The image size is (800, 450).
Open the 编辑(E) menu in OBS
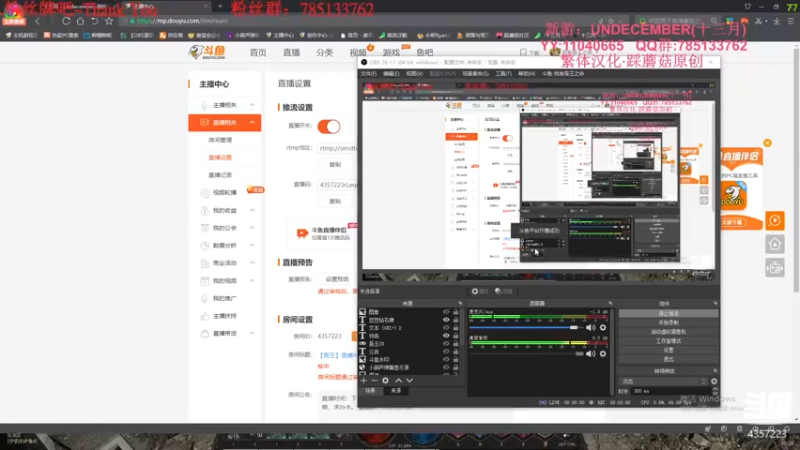(391, 74)
